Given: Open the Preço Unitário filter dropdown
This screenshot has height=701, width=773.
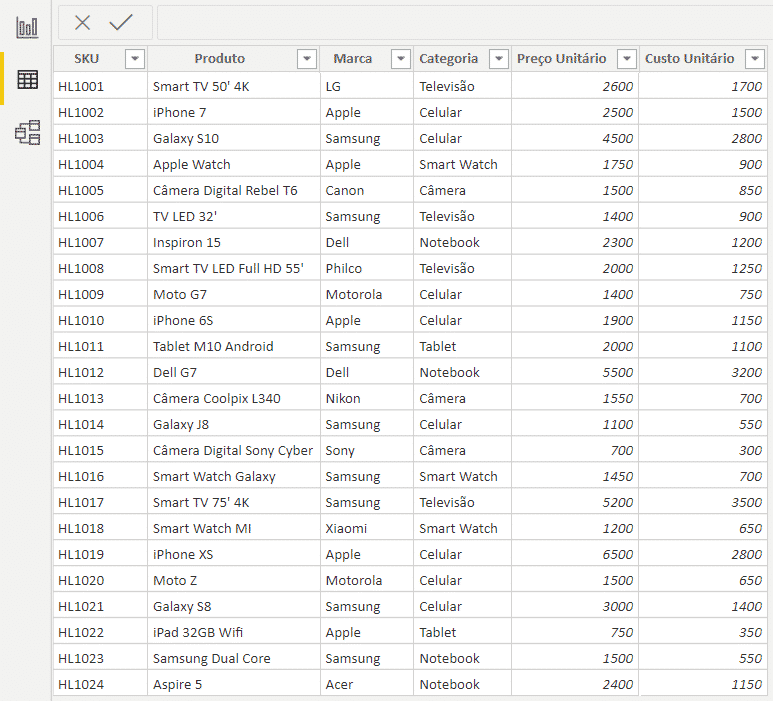Looking at the screenshot, I should (x=627, y=59).
